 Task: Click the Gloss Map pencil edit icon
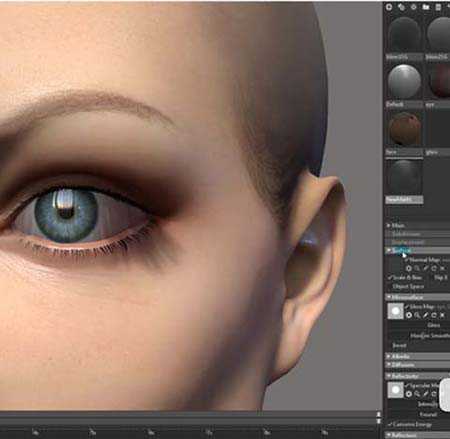click(426, 315)
